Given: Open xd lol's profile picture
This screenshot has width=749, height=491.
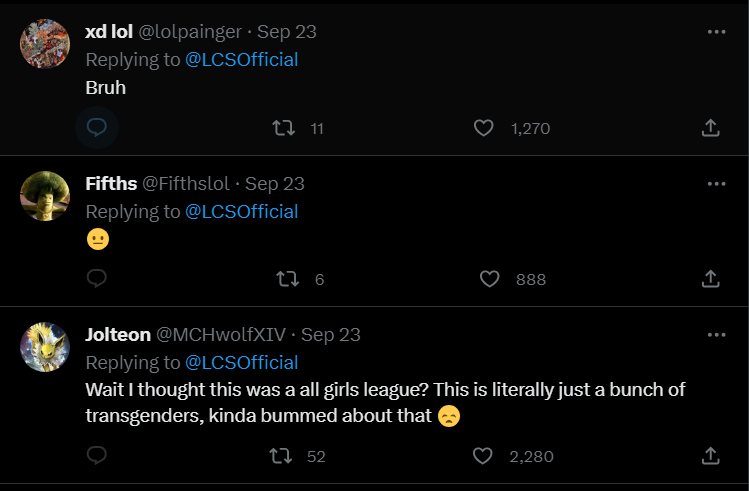Looking at the screenshot, I should 45,44.
